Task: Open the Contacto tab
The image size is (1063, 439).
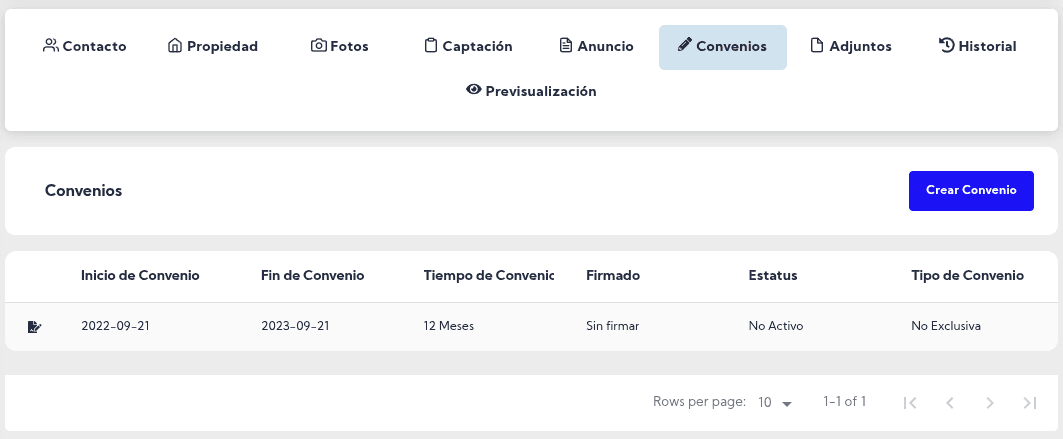Action: click(85, 46)
